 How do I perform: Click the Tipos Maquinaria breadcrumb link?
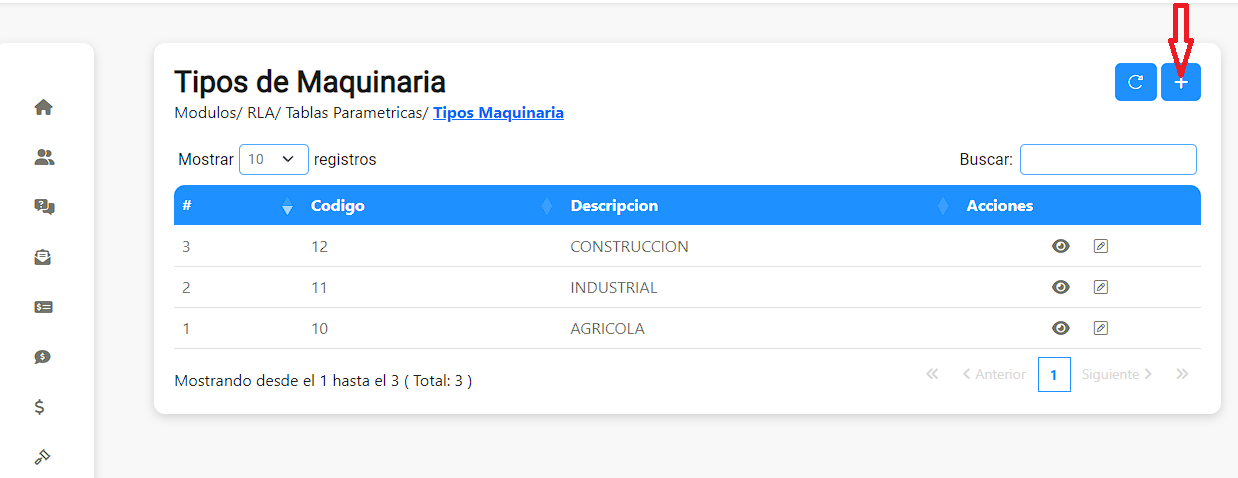pyautogui.click(x=498, y=113)
